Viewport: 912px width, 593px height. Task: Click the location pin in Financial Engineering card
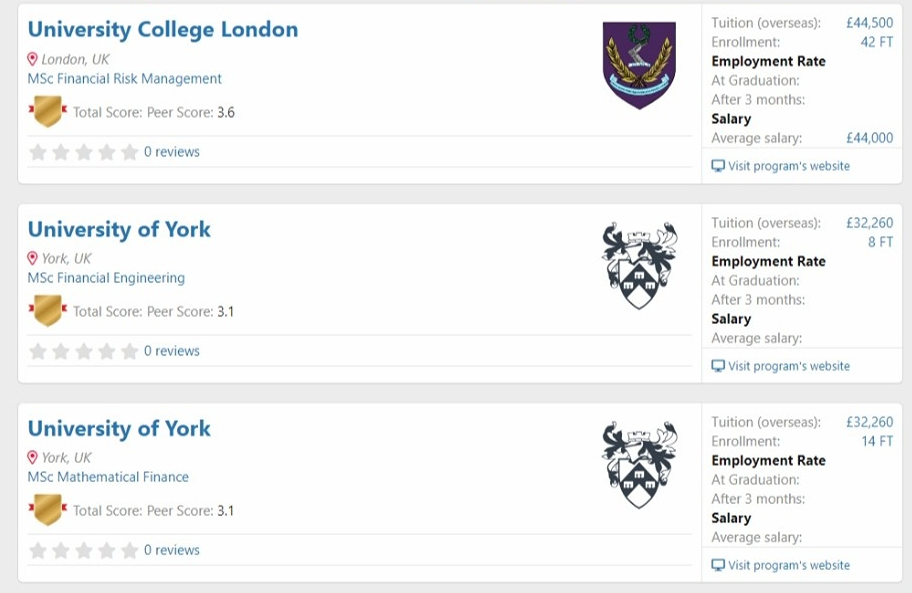coord(33,258)
